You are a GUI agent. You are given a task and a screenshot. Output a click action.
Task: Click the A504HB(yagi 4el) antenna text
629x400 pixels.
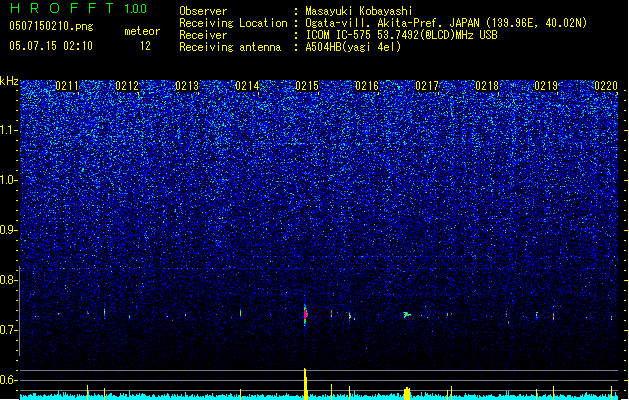click(353, 47)
